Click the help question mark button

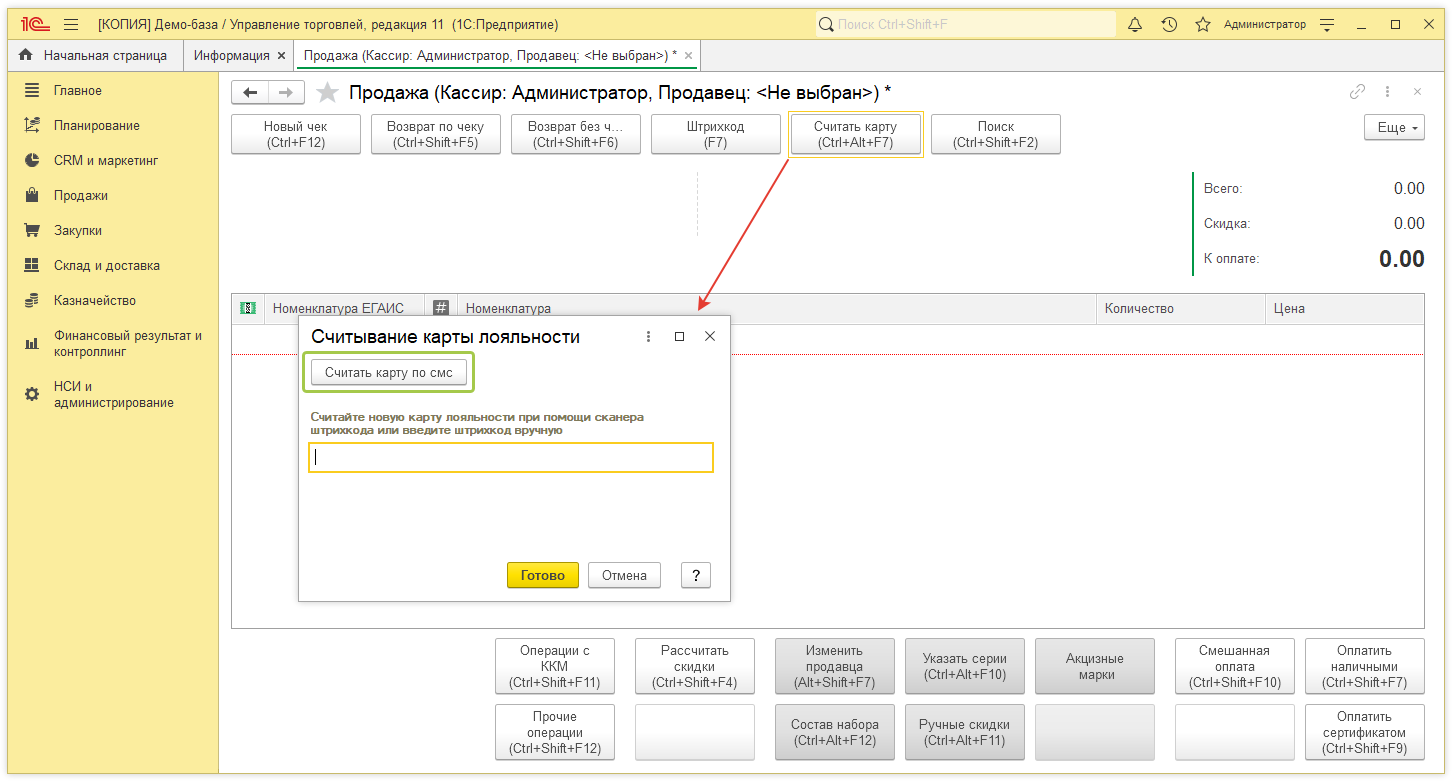coord(695,575)
